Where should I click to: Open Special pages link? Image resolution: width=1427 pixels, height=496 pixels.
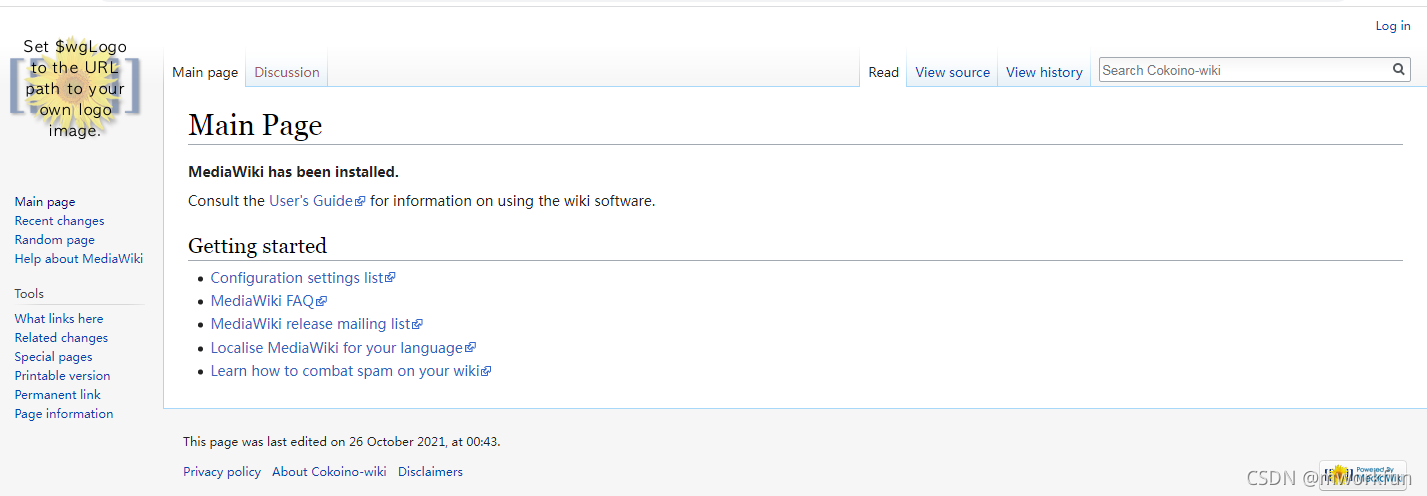(54, 357)
